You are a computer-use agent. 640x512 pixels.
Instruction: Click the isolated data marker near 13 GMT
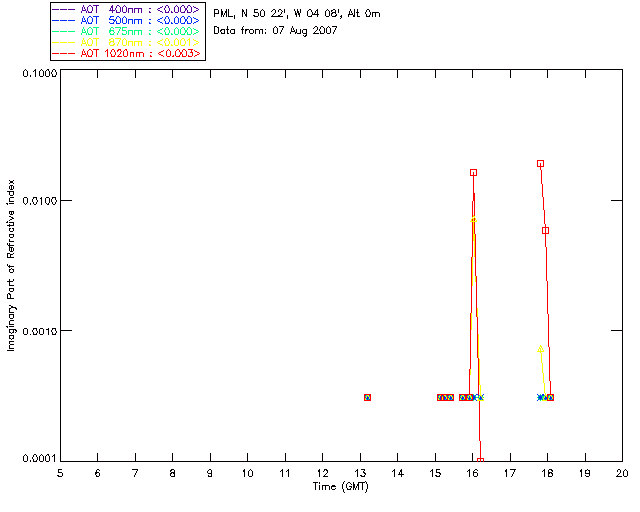[367, 397]
